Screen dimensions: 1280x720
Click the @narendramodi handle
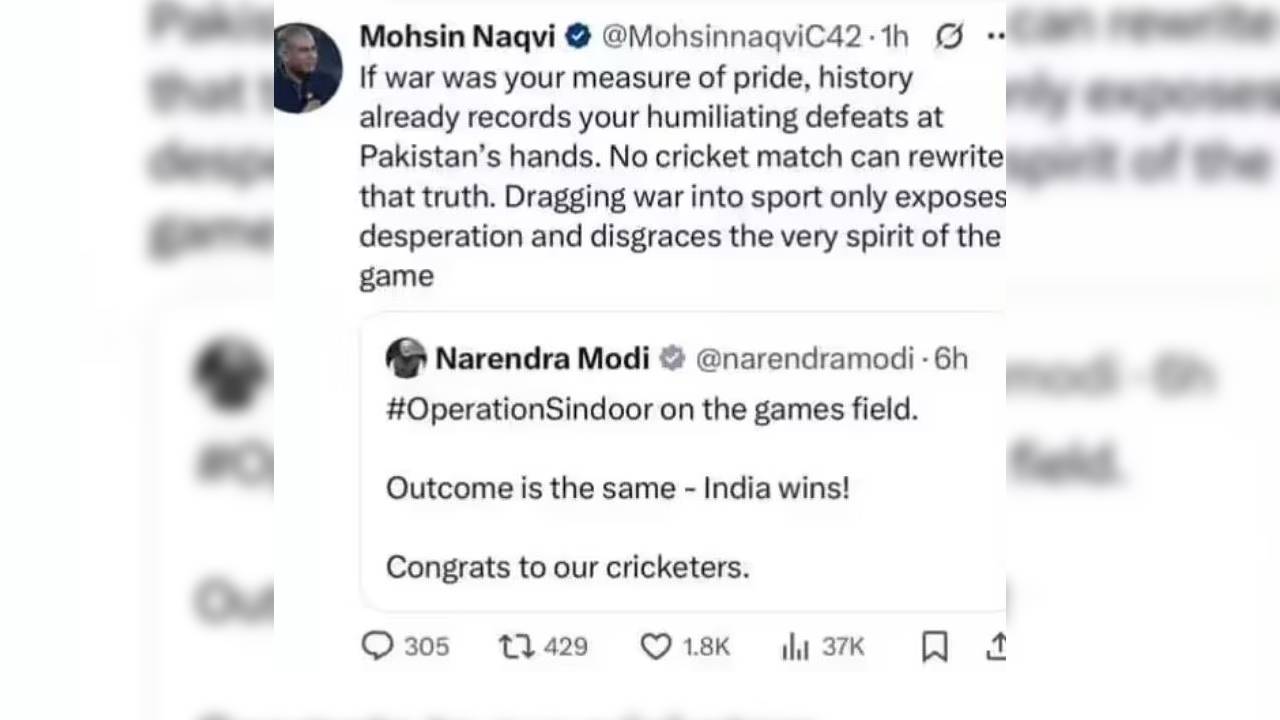pyautogui.click(x=804, y=358)
